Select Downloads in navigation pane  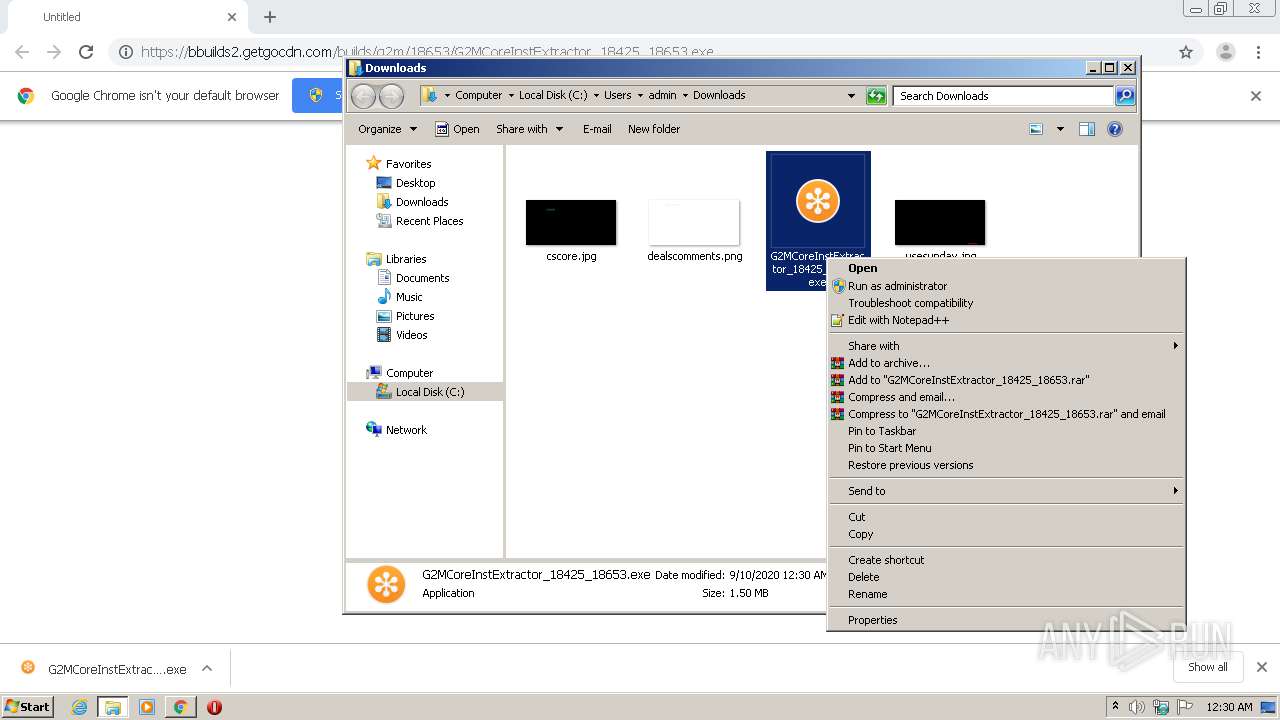coord(412,202)
